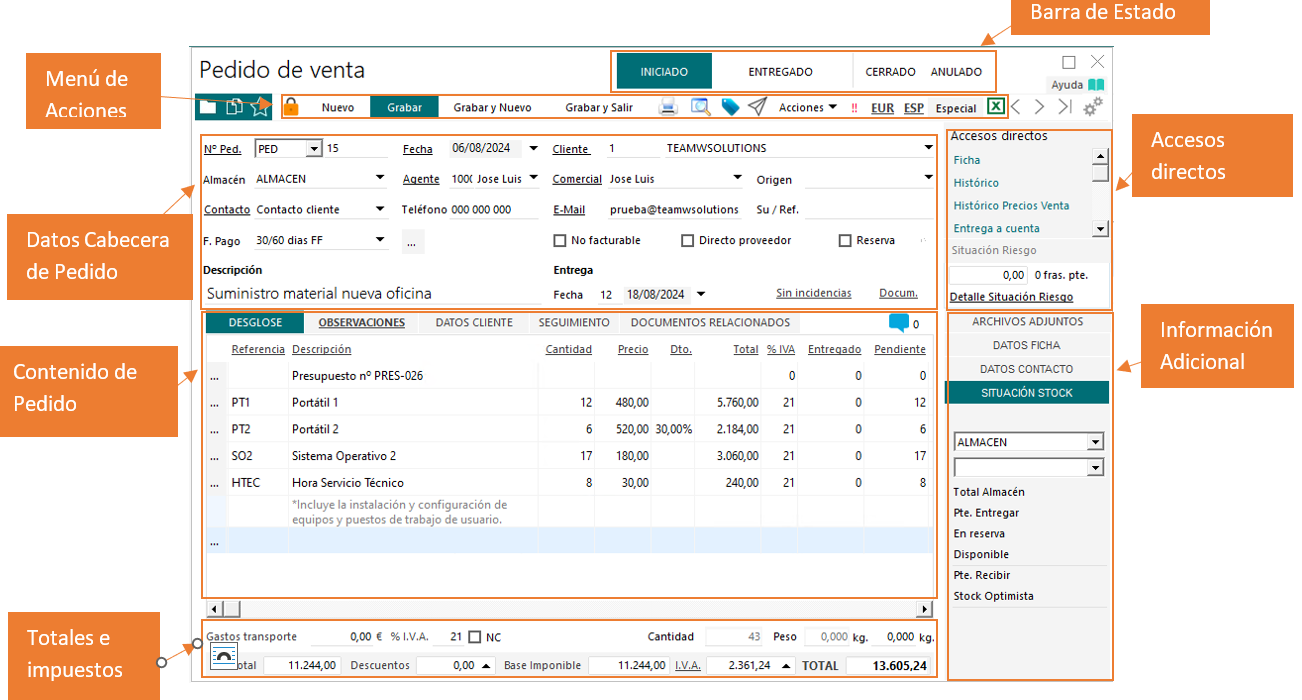Click the folder icon in the actions menu
This screenshot has width=1302, height=700.
tap(208, 107)
